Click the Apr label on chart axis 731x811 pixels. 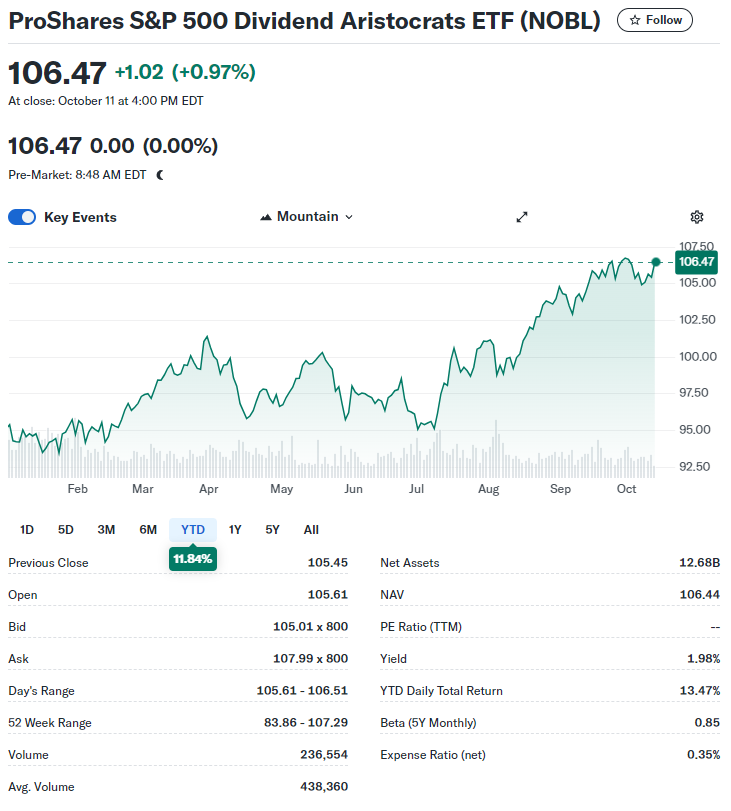(208, 489)
